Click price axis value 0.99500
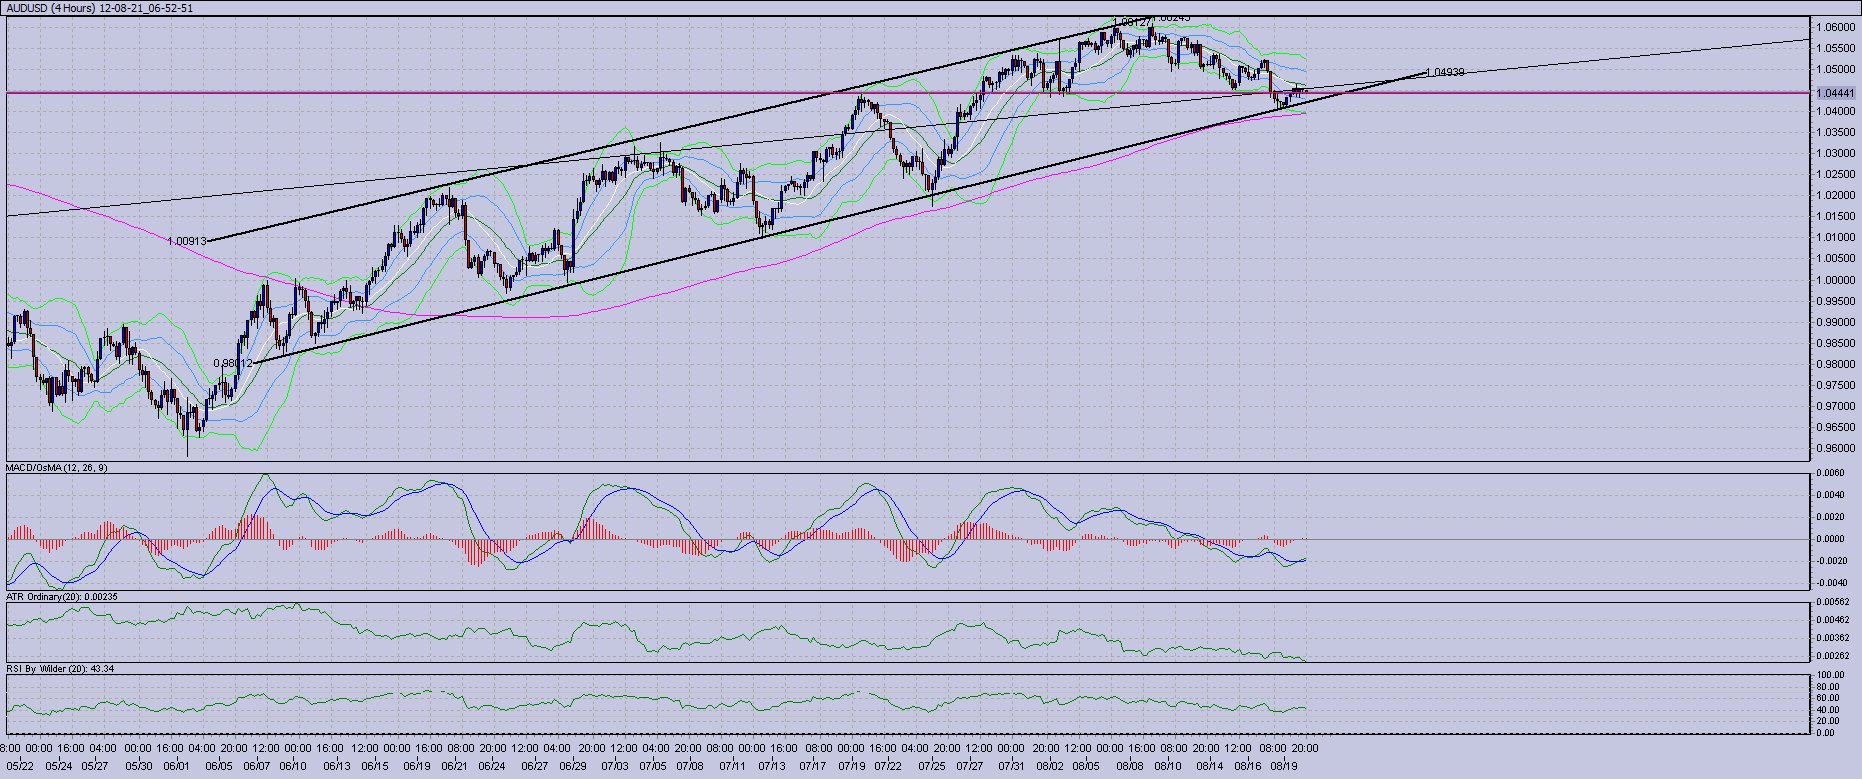The image size is (1862, 779). pyautogui.click(x=1837, y=301)
